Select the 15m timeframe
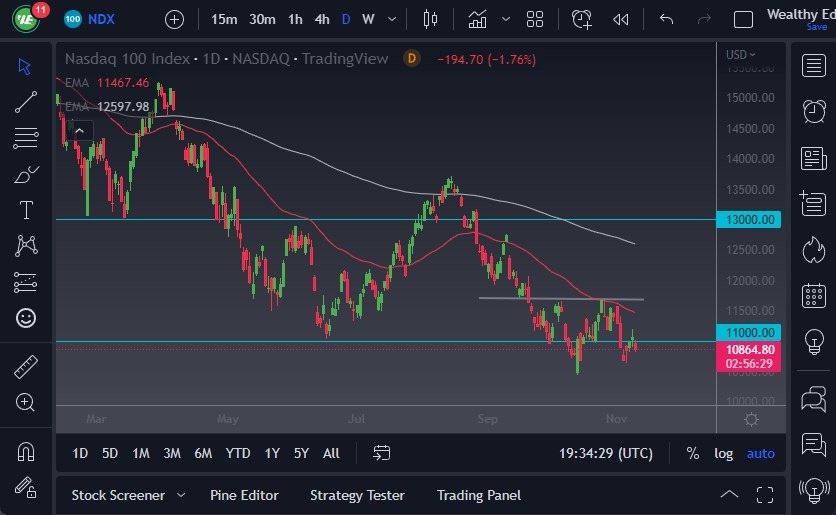836x515 pixels. point(224,20)
